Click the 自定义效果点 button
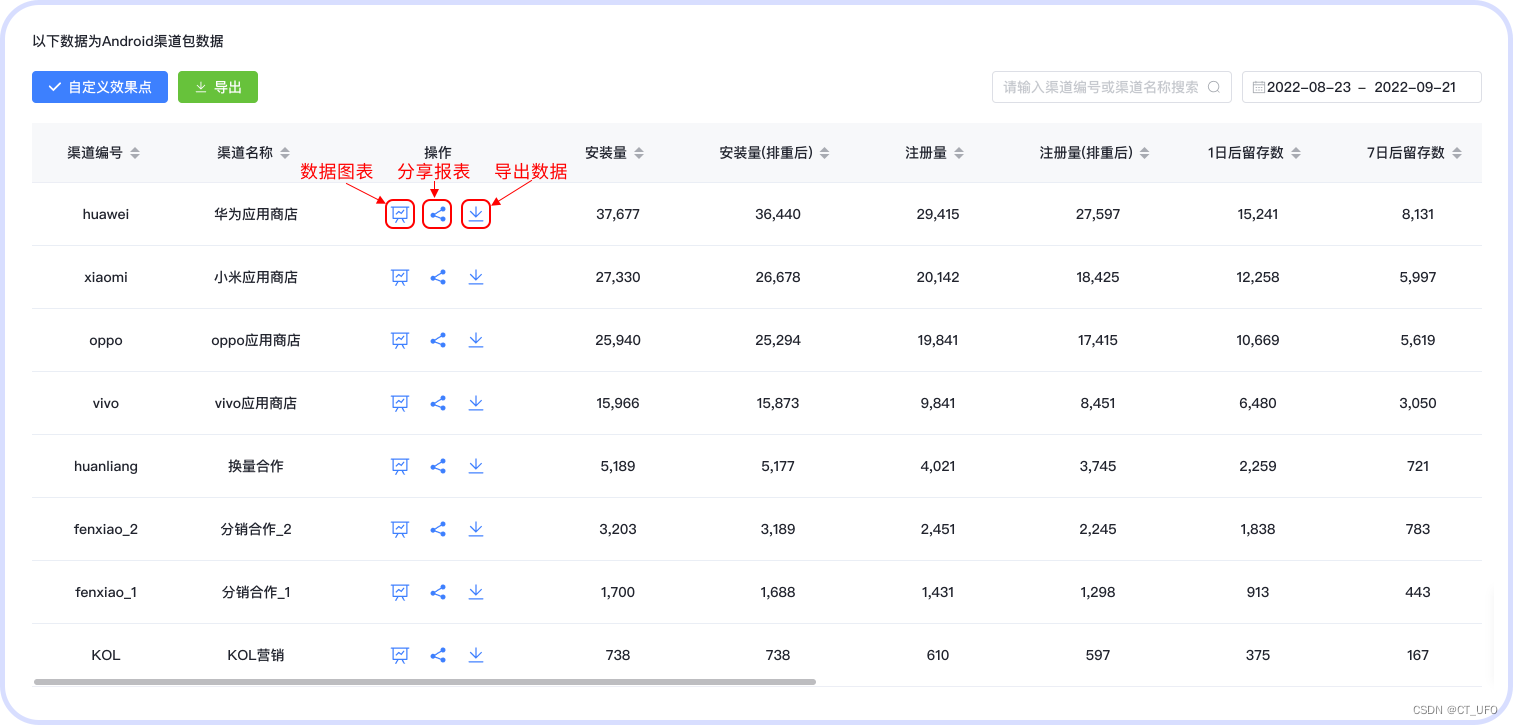This screenshot has width=1513, height=725. [x=99, y=87]
